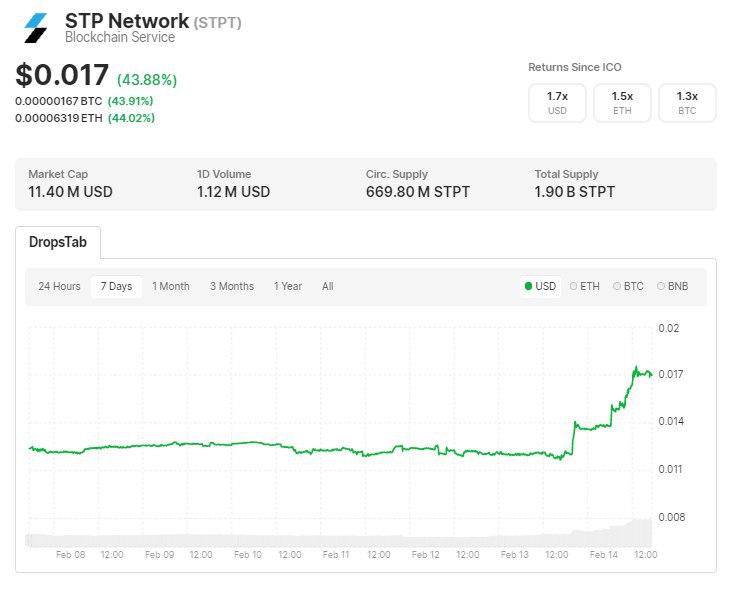733x592 pixels.
Task: Click the 1D Volume 1.12 M USD value
Action: pyautogui.click(x=233, y=192)
